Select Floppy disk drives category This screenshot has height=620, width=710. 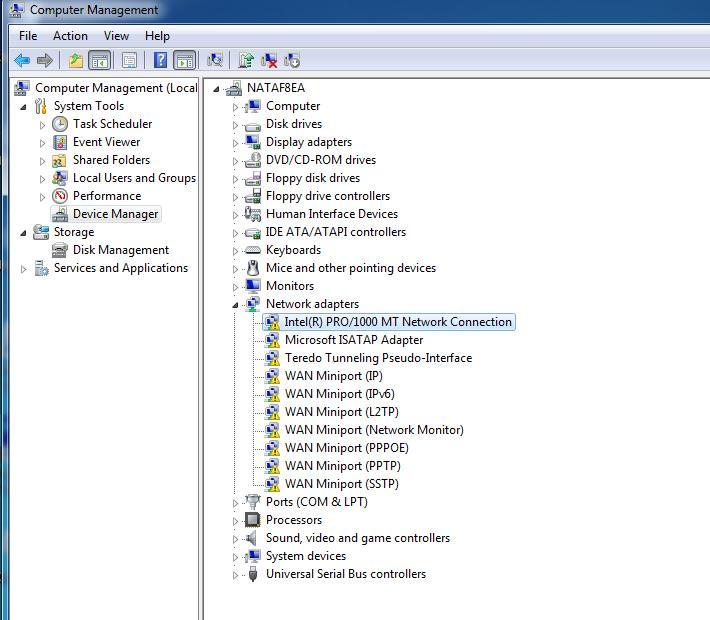coord(313,178)
